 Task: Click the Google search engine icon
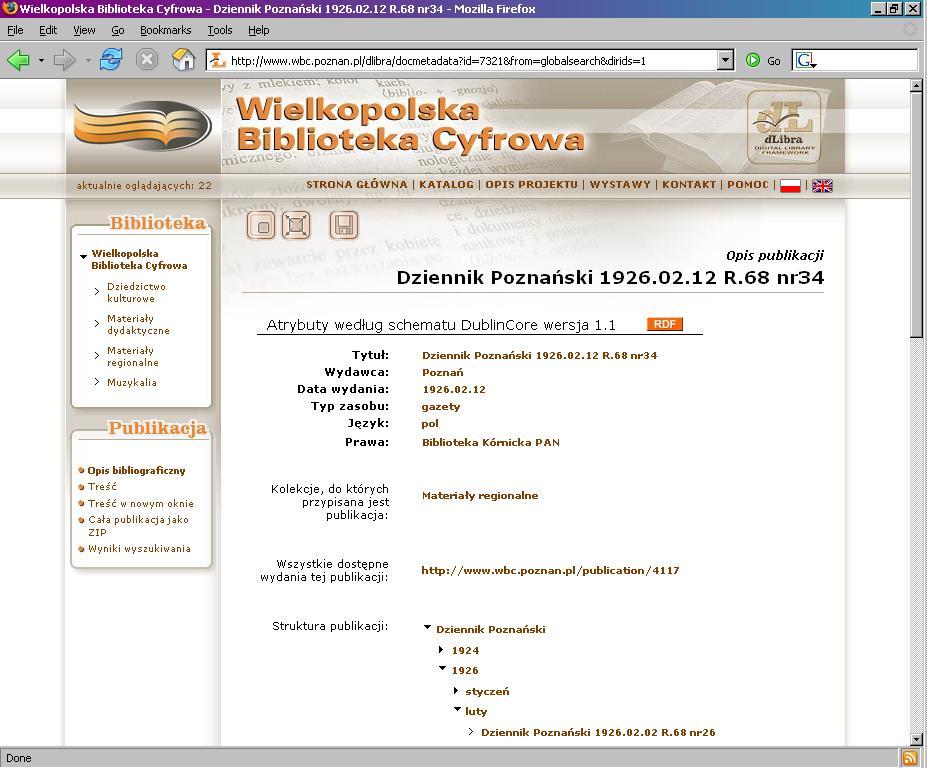pos(806,60)
